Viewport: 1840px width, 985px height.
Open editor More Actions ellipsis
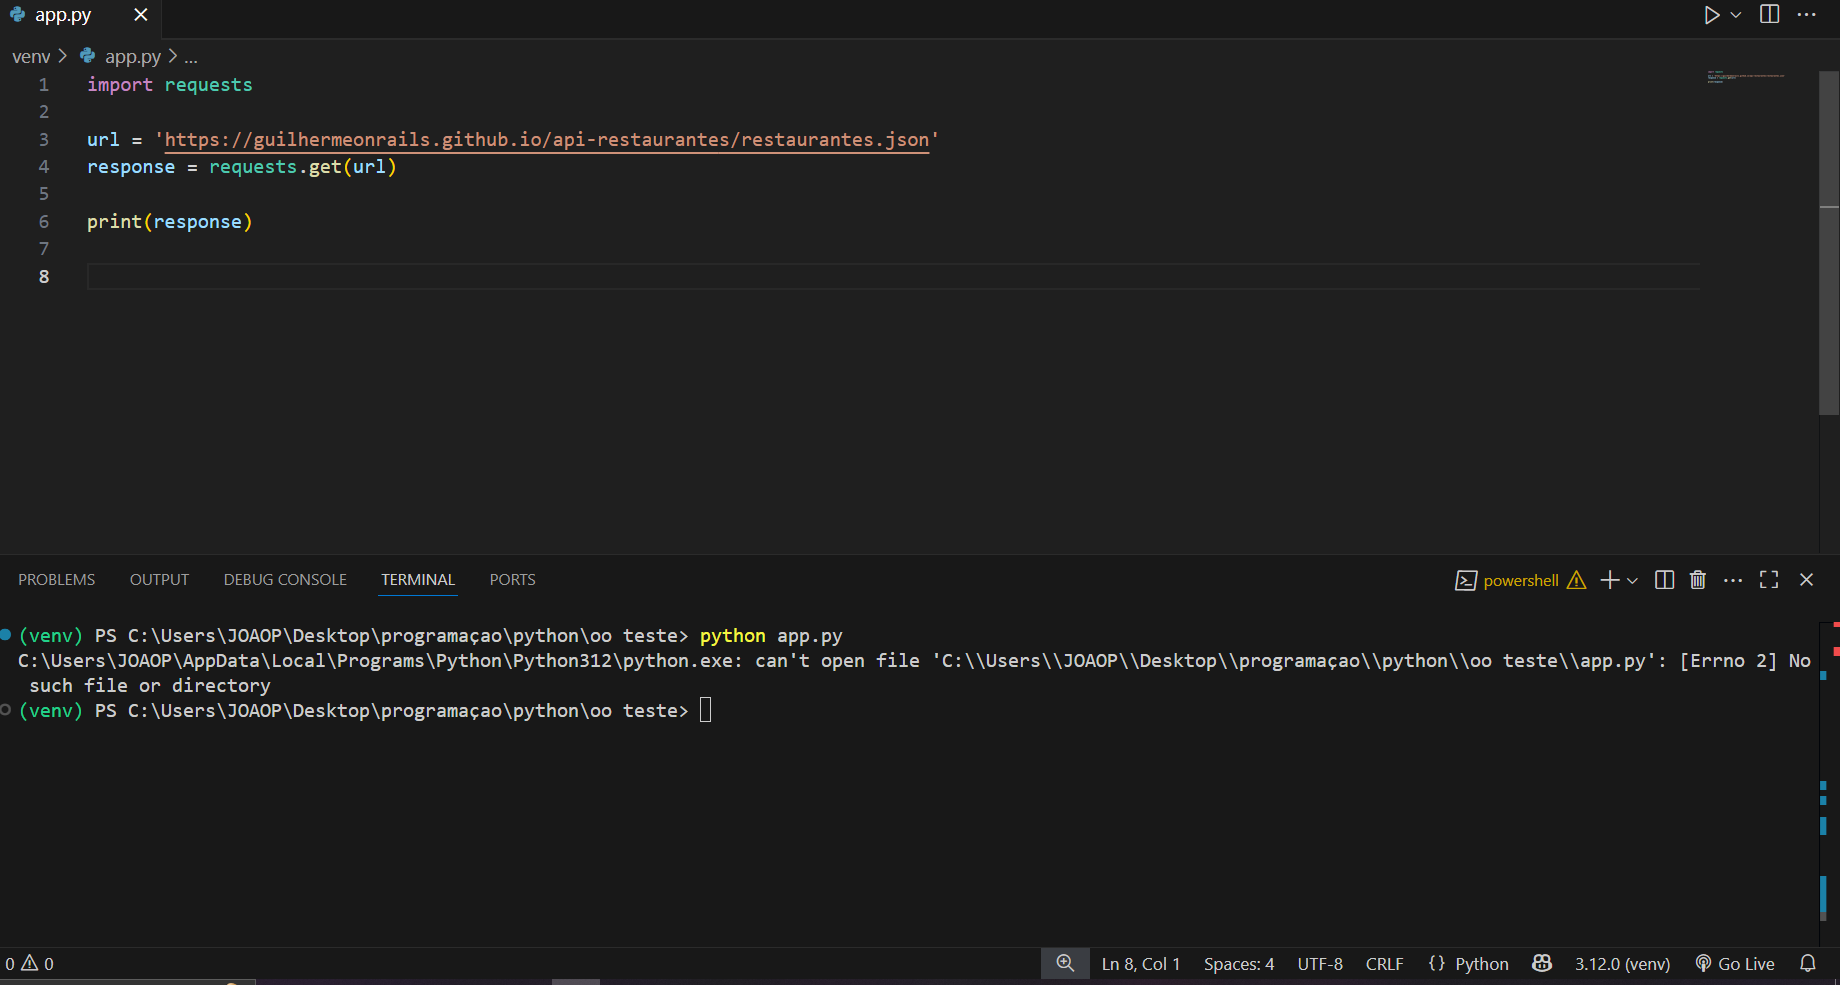pos(1806,14)
